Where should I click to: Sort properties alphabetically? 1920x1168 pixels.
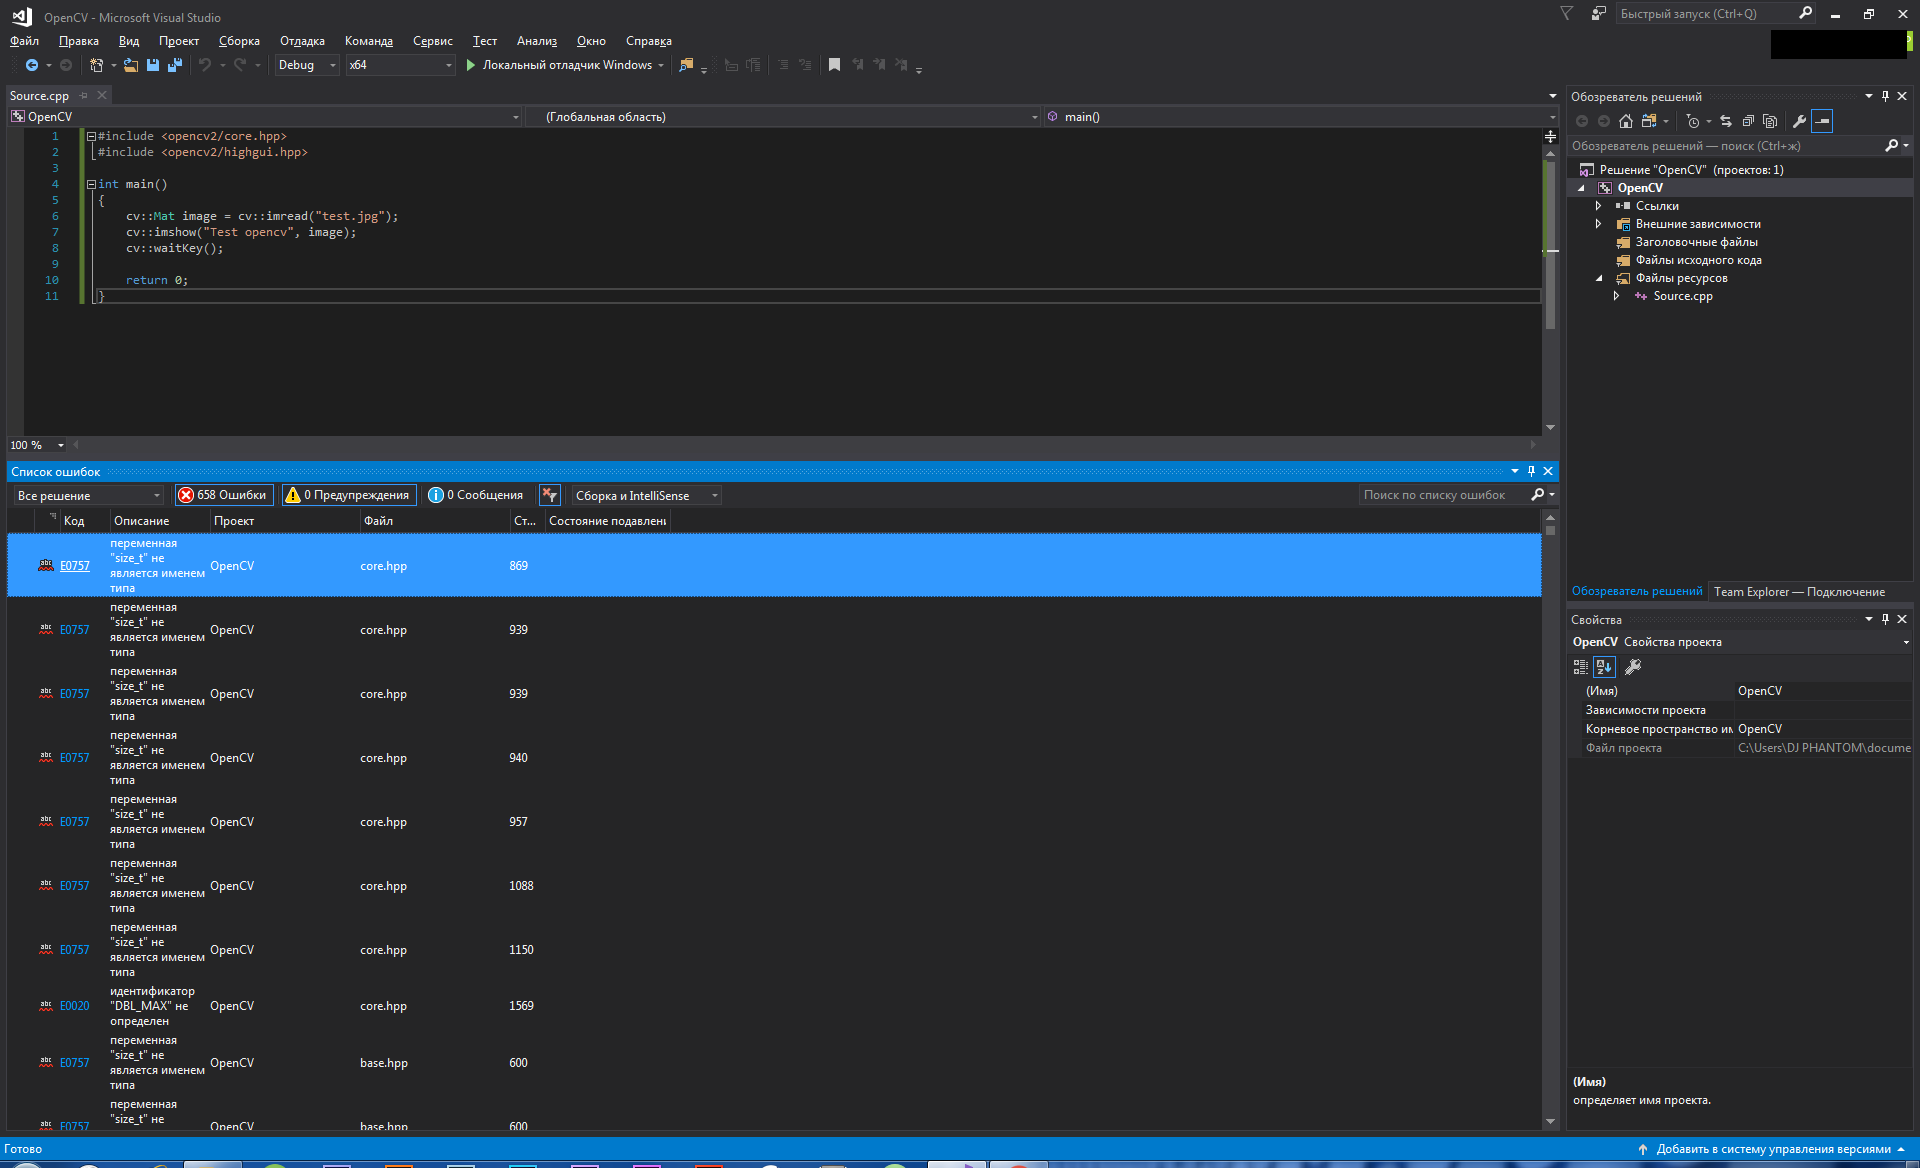click(1604, 667)
